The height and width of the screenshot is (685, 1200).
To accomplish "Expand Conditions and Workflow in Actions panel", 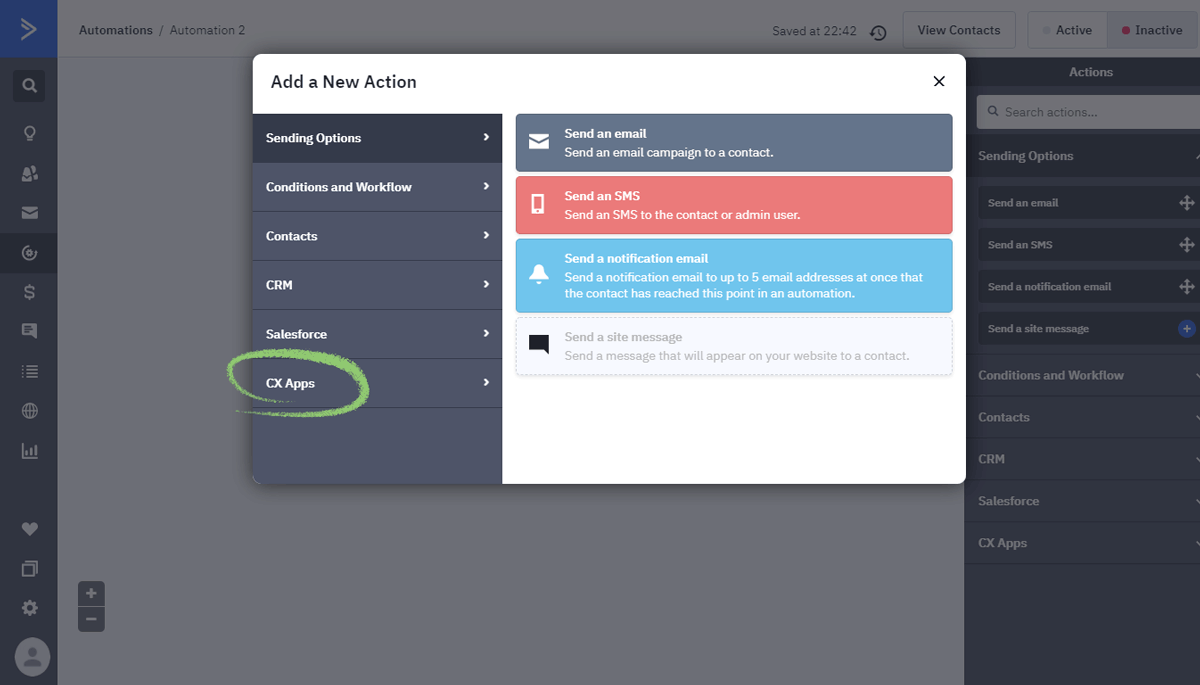I will (1084, 375).
